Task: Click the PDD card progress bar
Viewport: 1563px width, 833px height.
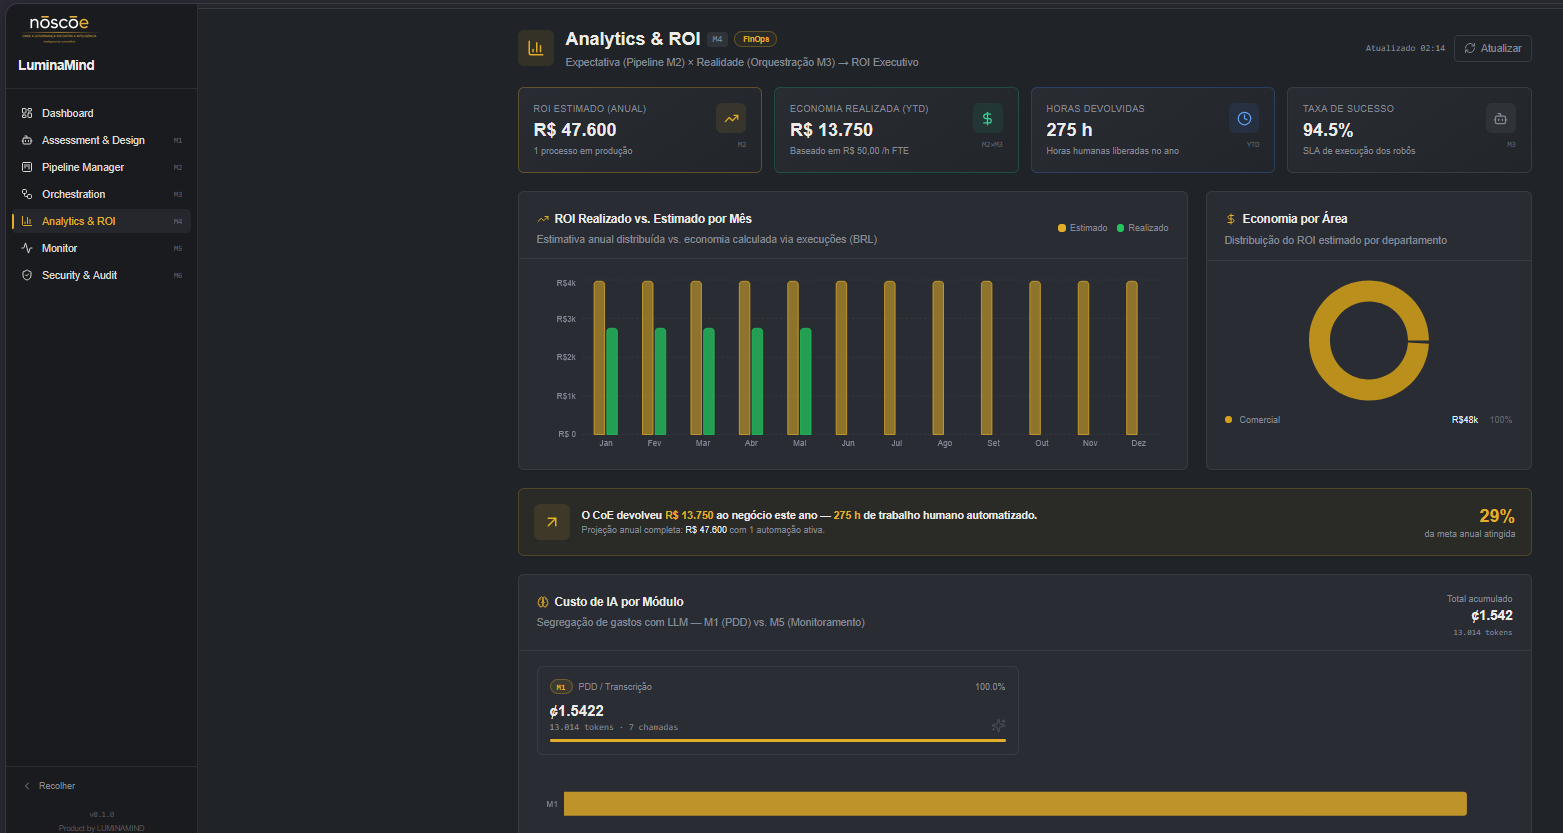Action: click(777, 741)
